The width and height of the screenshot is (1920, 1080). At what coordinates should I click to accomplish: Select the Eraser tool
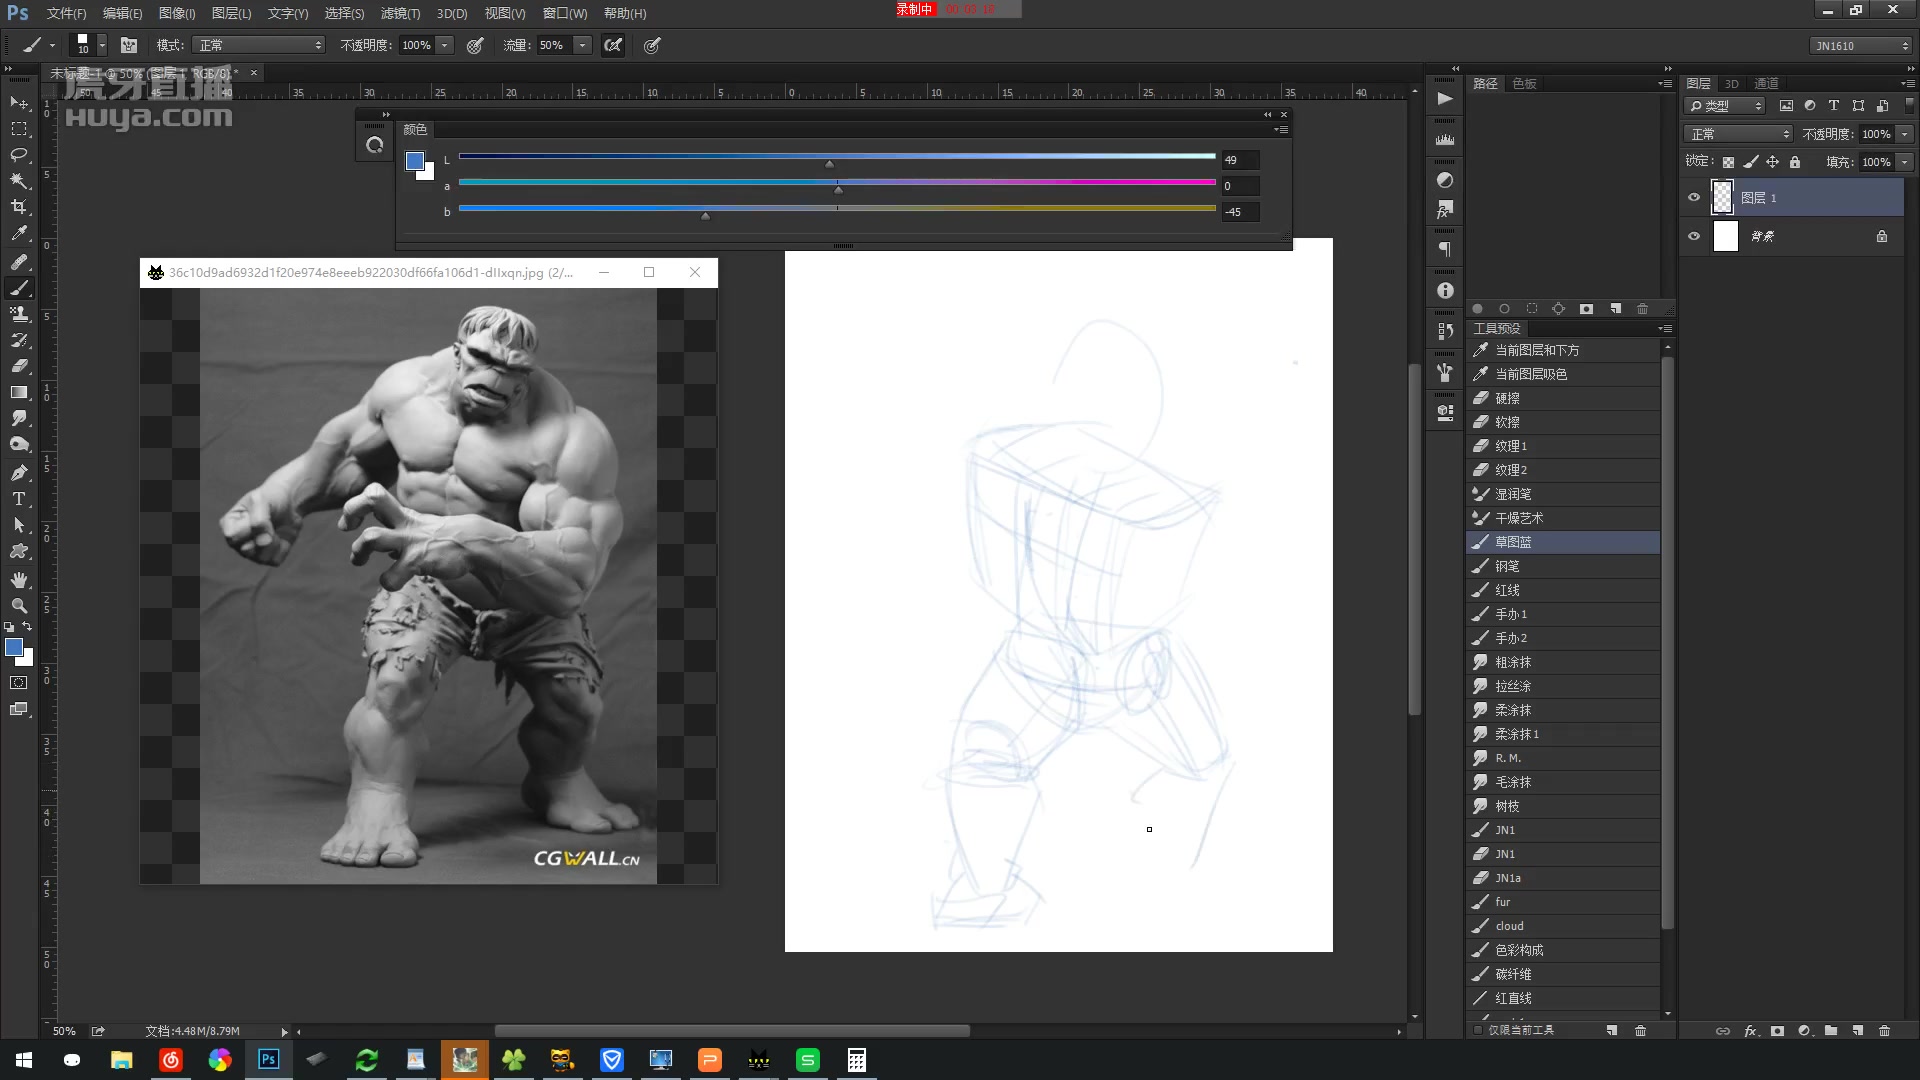coord(19,366)
